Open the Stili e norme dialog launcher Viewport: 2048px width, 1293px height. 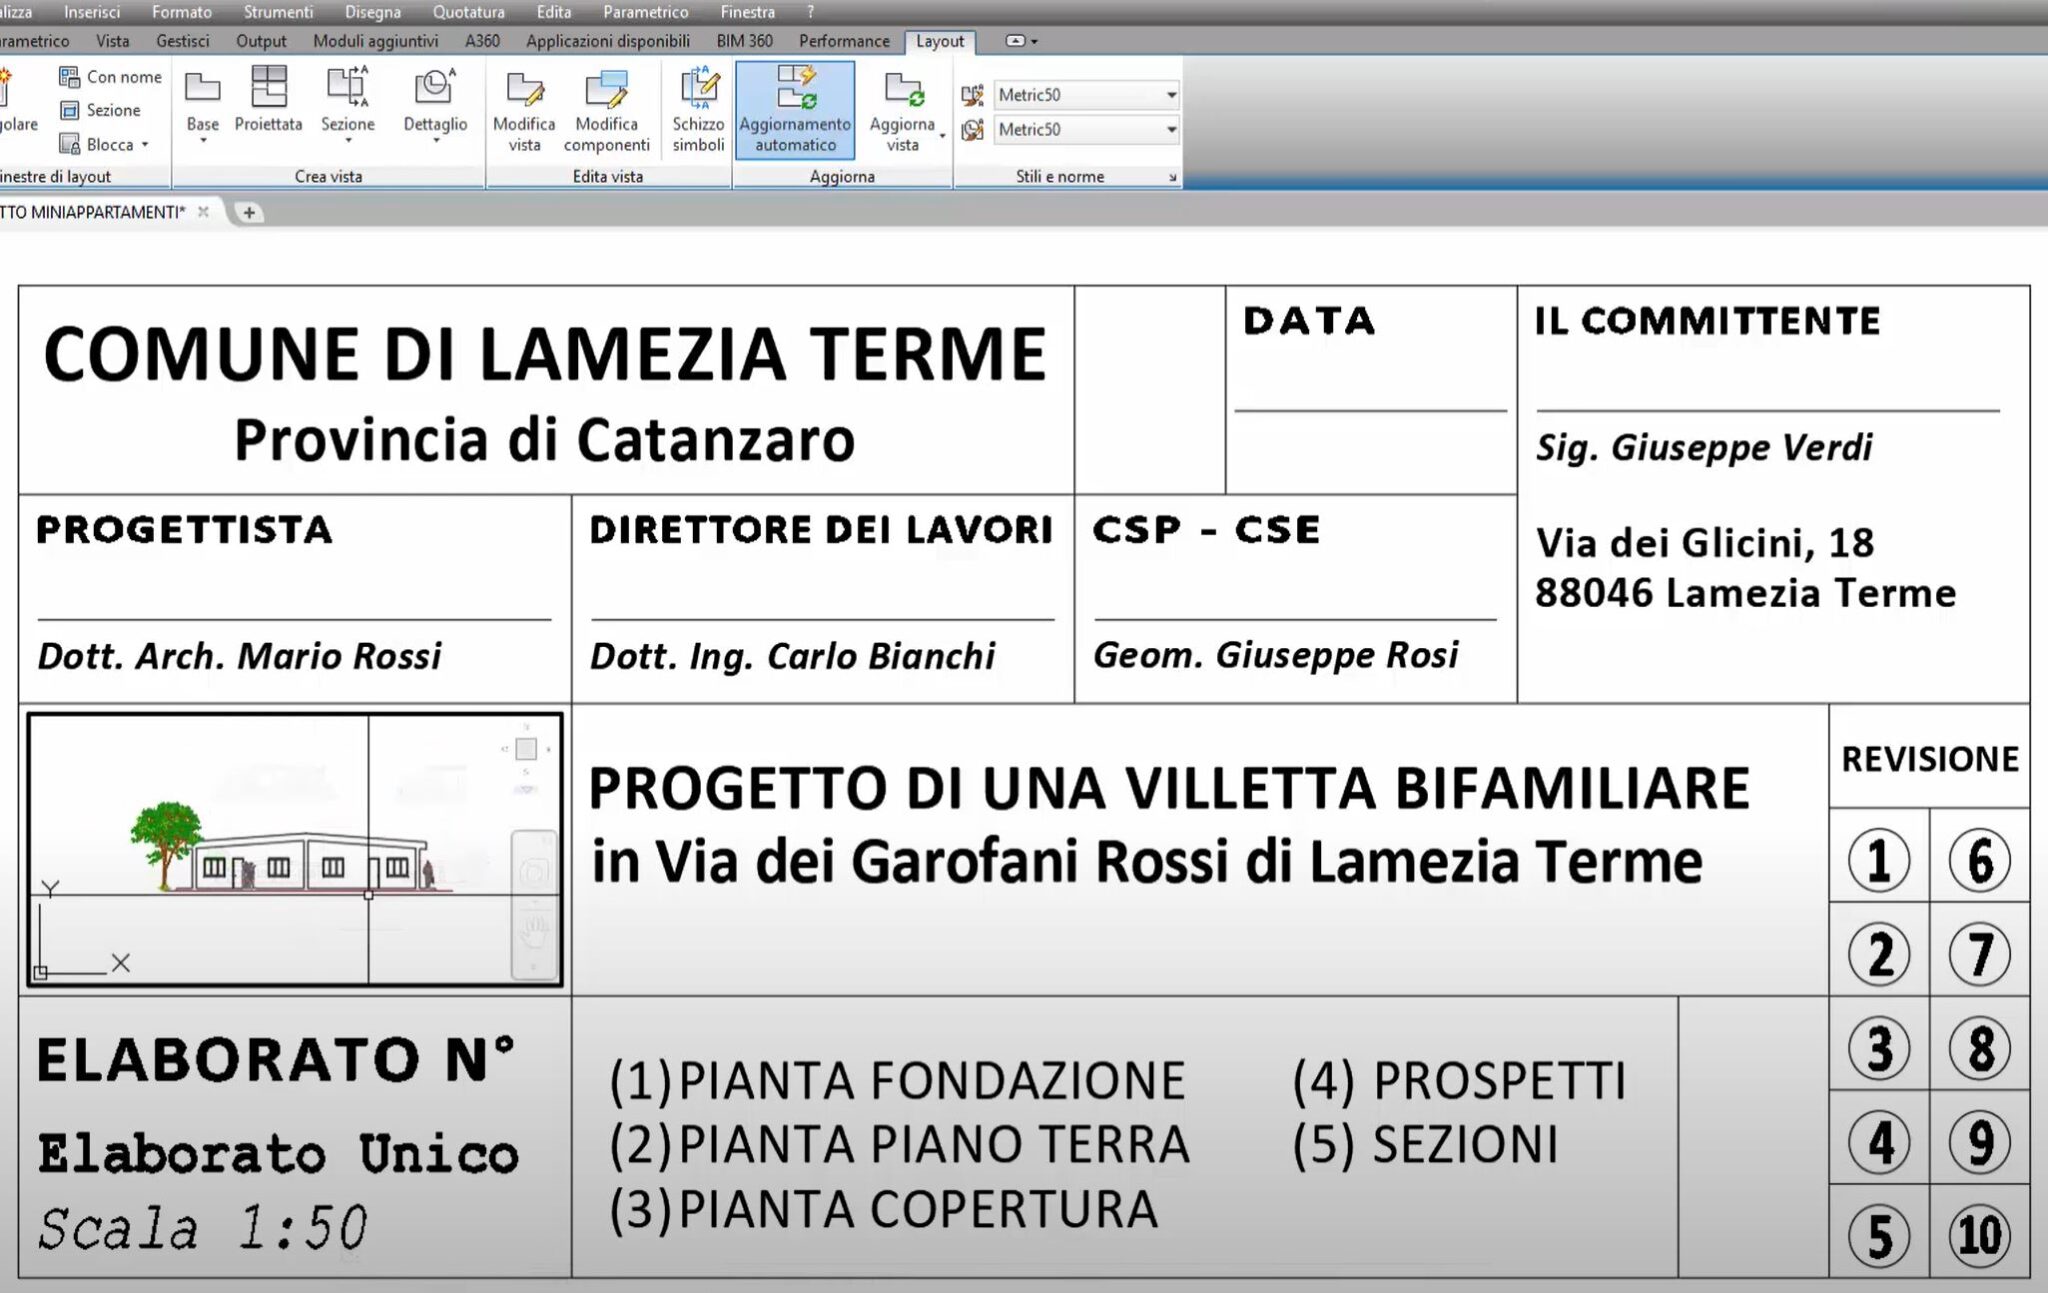[x=1172, y=176]
